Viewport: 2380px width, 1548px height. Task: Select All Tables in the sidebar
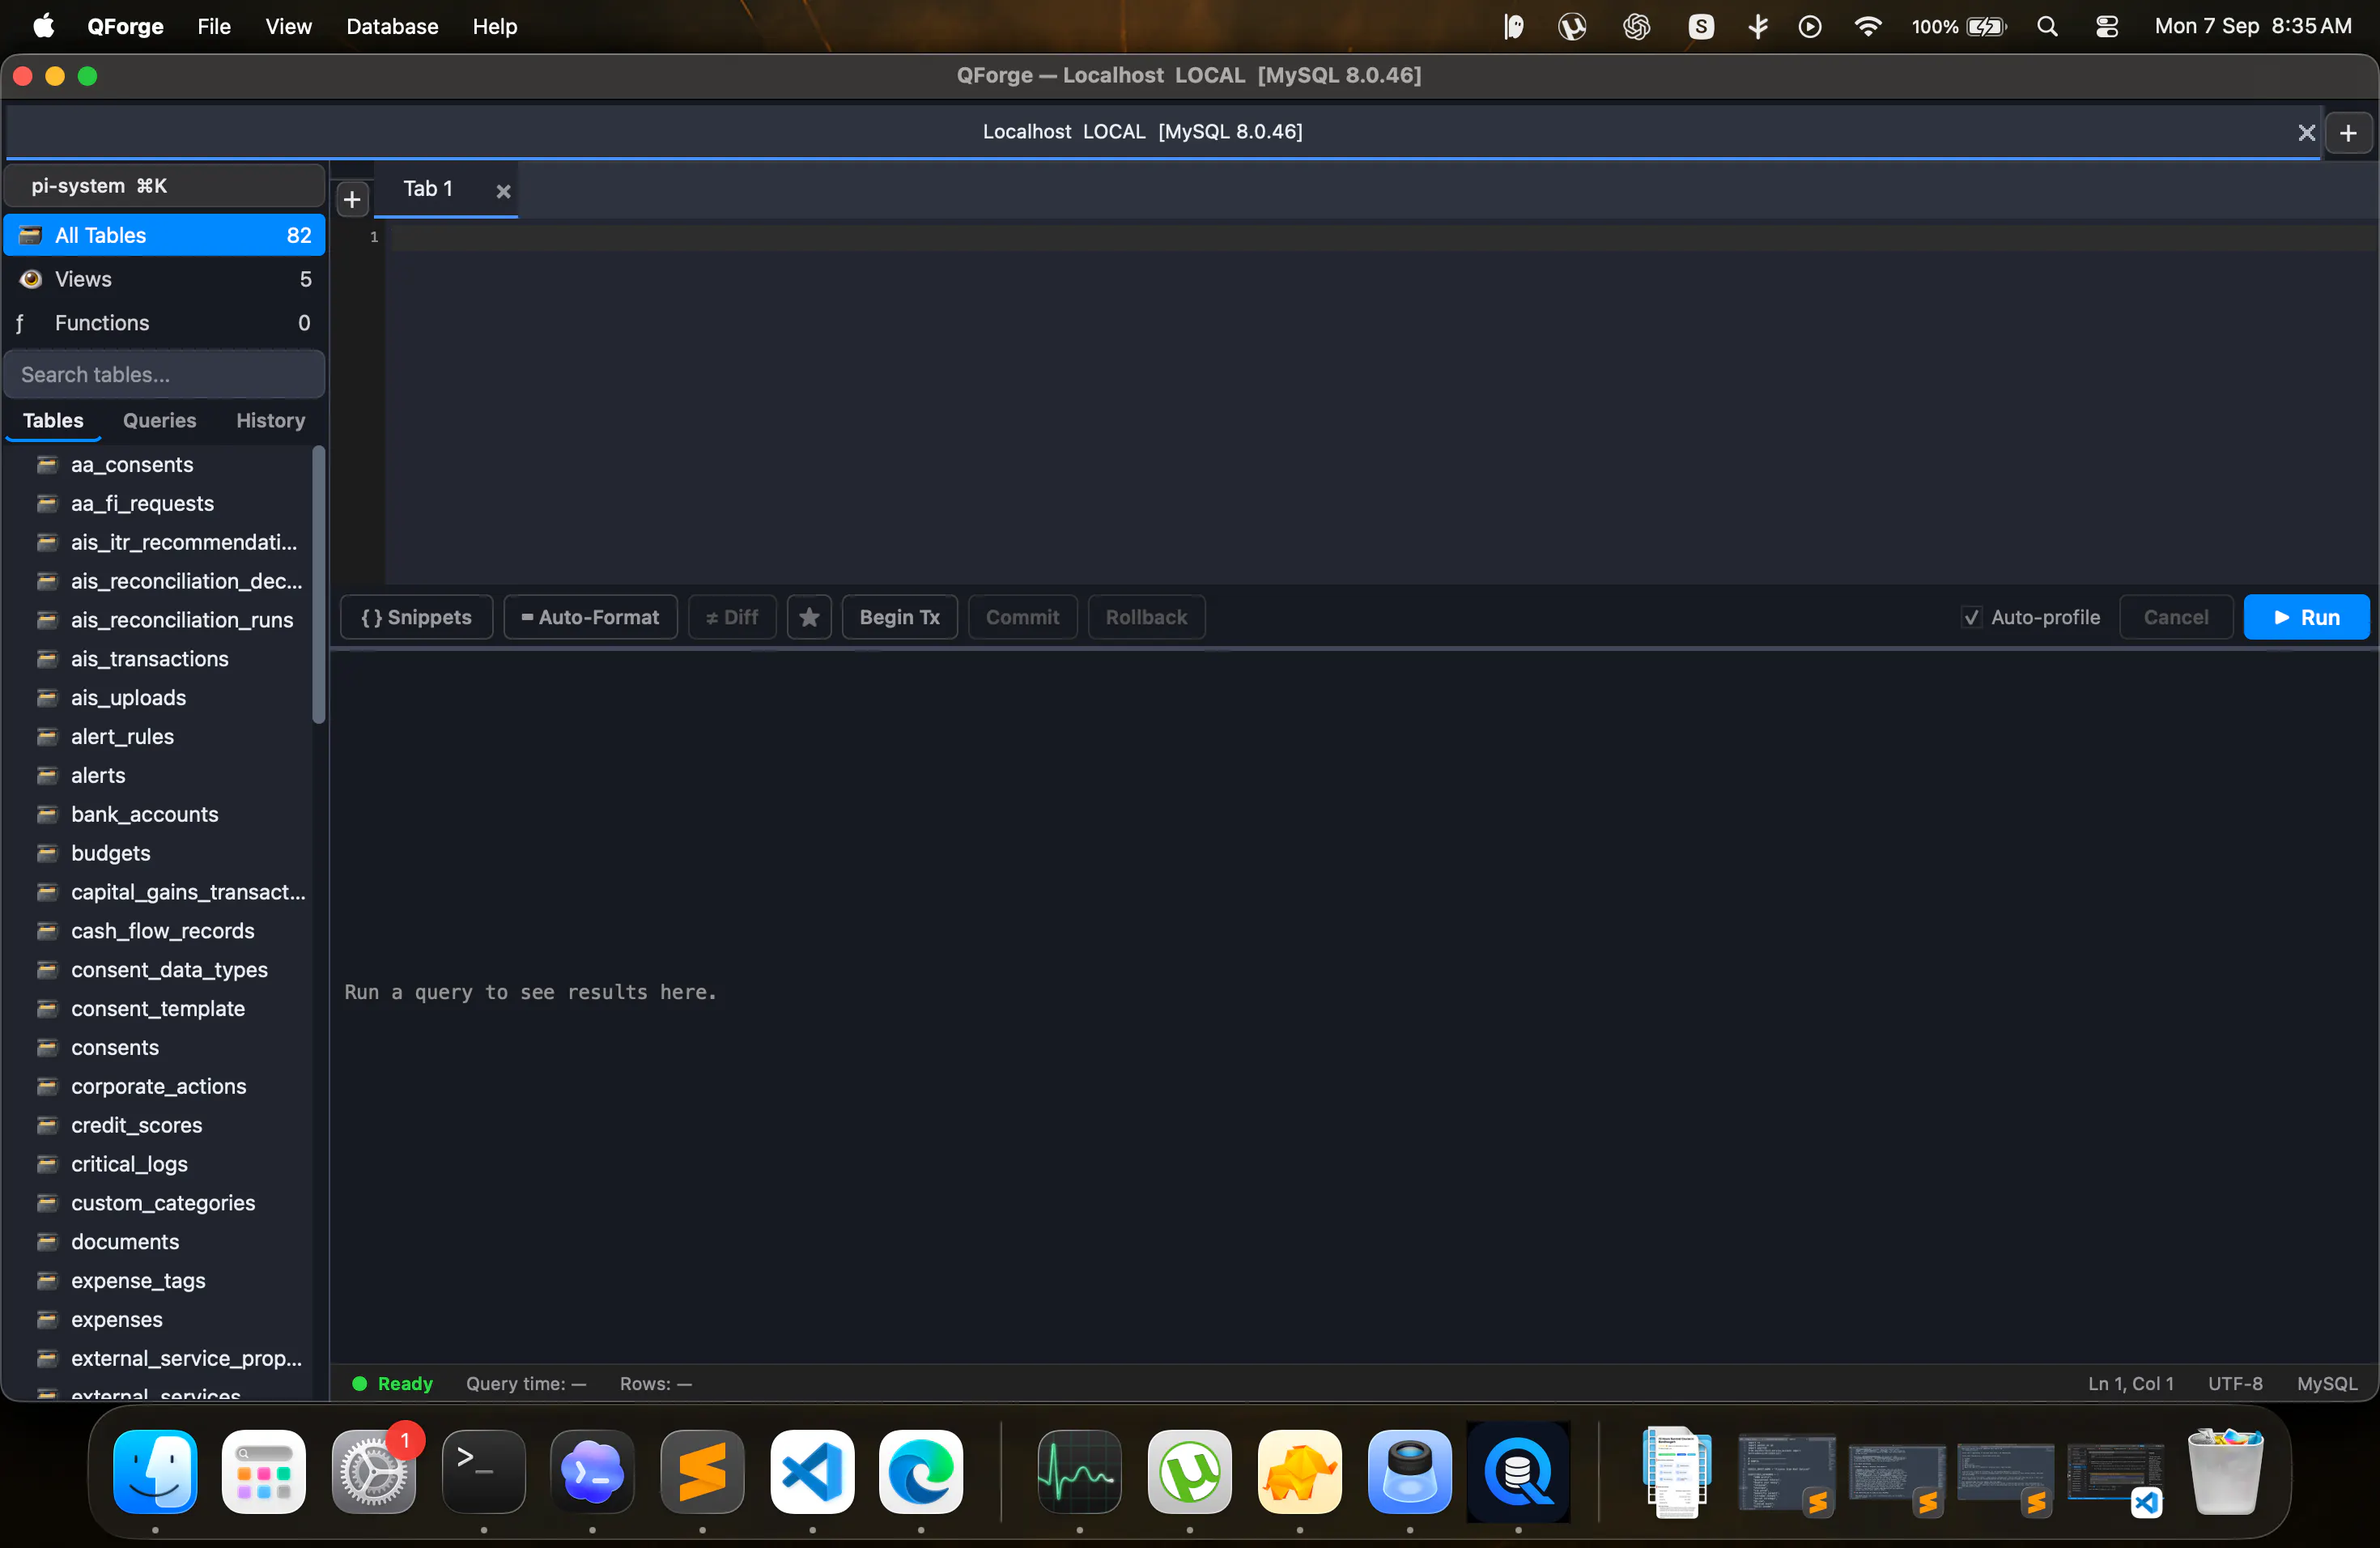(165, 235)
